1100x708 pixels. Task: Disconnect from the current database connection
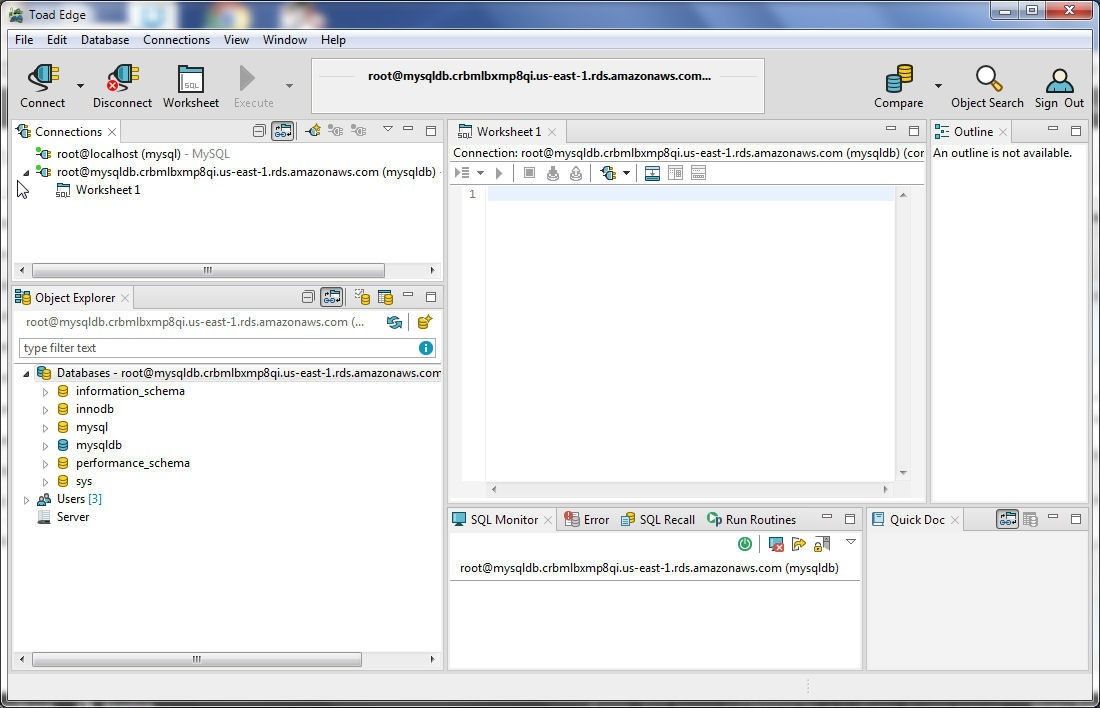pyautogui.click(x=122, y=86)
